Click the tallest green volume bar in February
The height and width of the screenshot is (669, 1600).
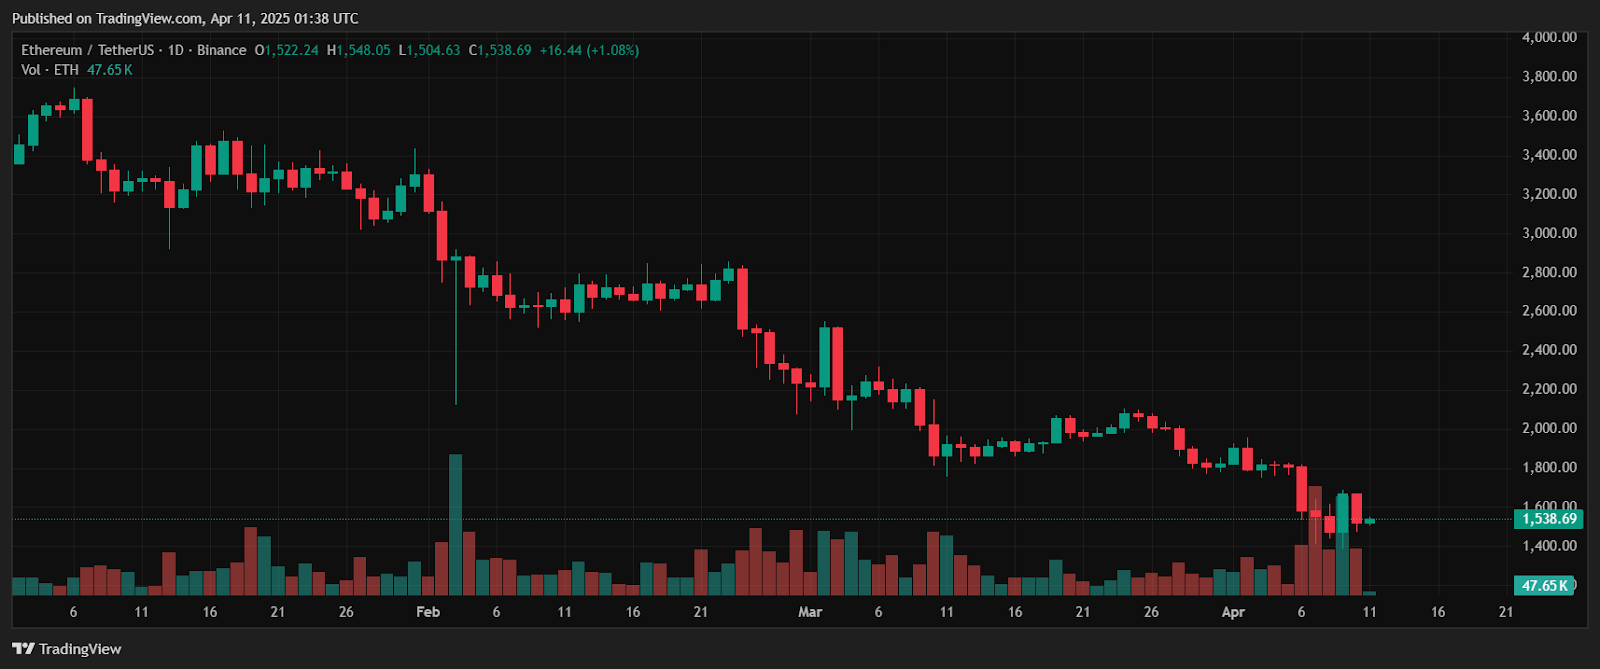click(x=456, y=525)
